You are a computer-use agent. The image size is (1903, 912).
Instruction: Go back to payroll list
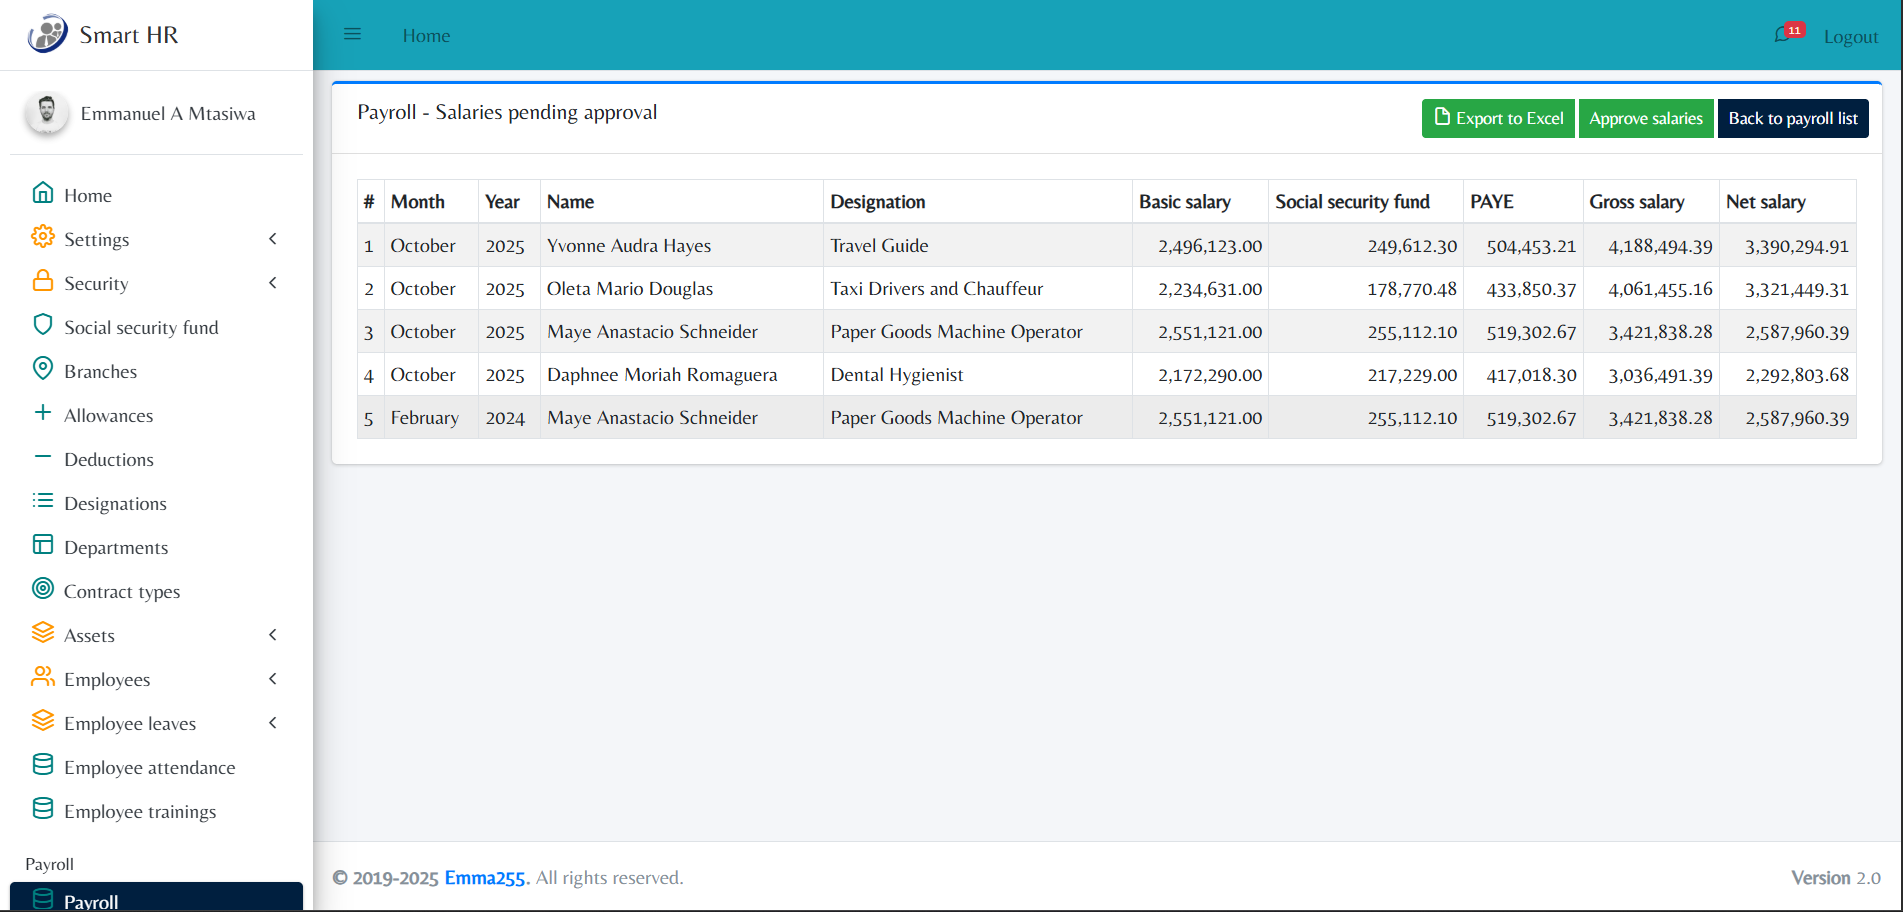[x=1792, y=118]
